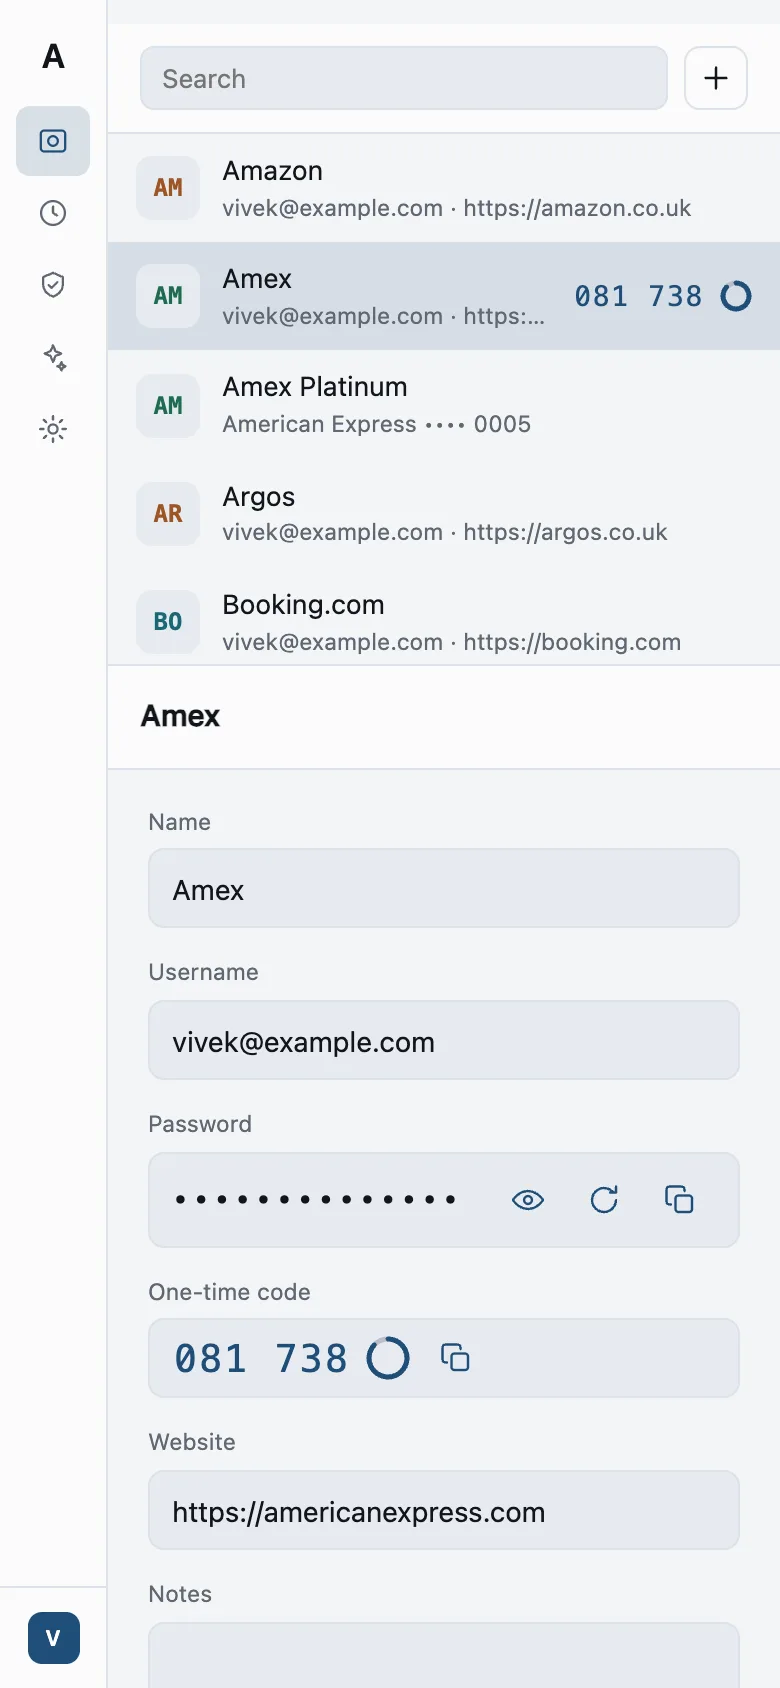Click the selected Amex AM avatar badge

tap(168, 296)
